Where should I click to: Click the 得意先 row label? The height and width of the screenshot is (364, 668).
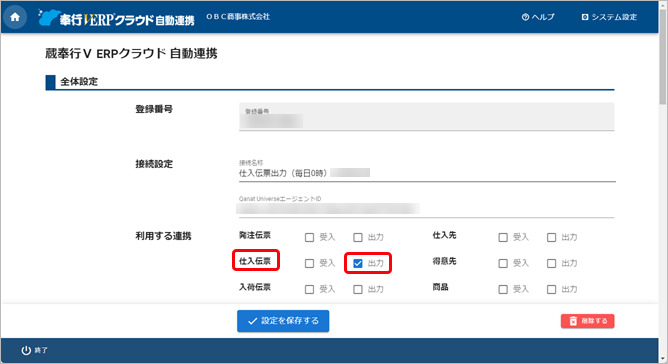tap(444, 261)
